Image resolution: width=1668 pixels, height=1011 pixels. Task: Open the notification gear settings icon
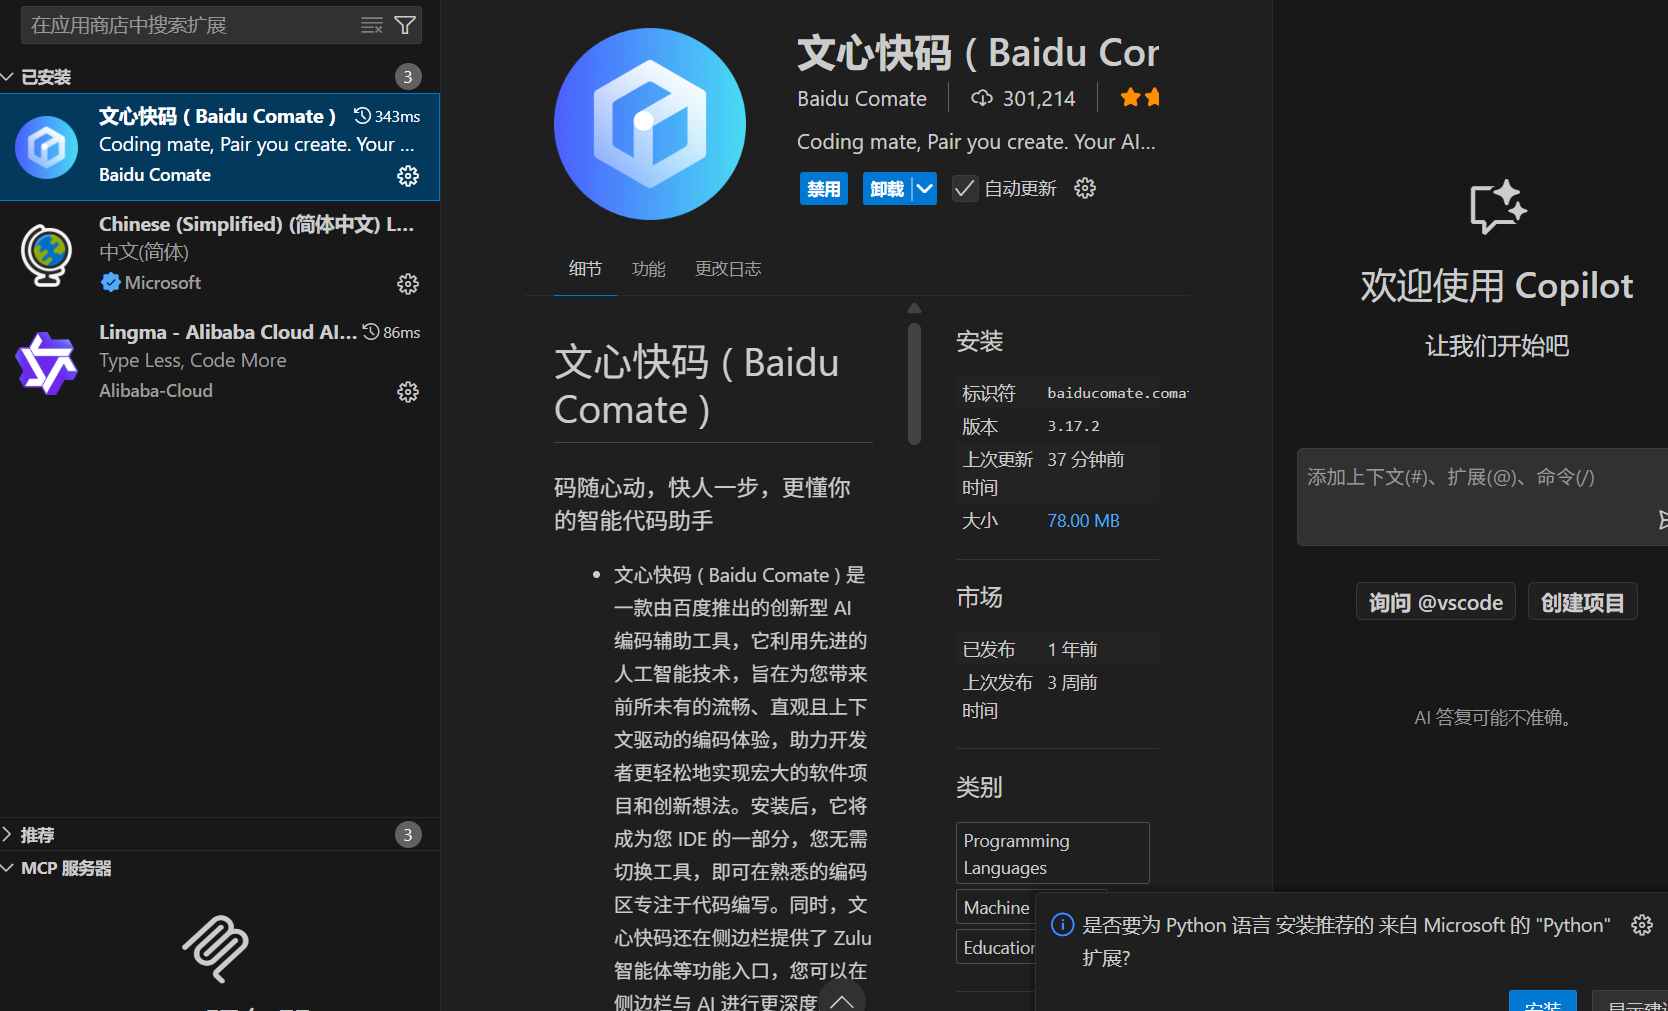pos(1642,925)
